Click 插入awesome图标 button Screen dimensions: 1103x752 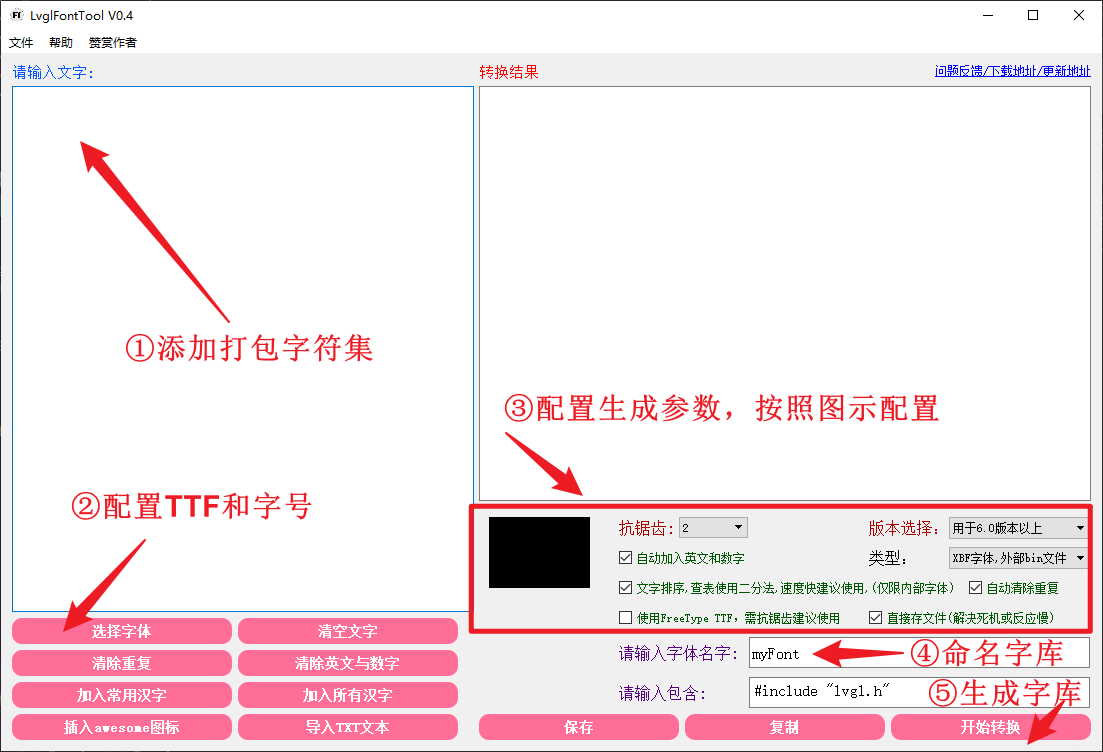pyautogui.click(x=122, y=727)
